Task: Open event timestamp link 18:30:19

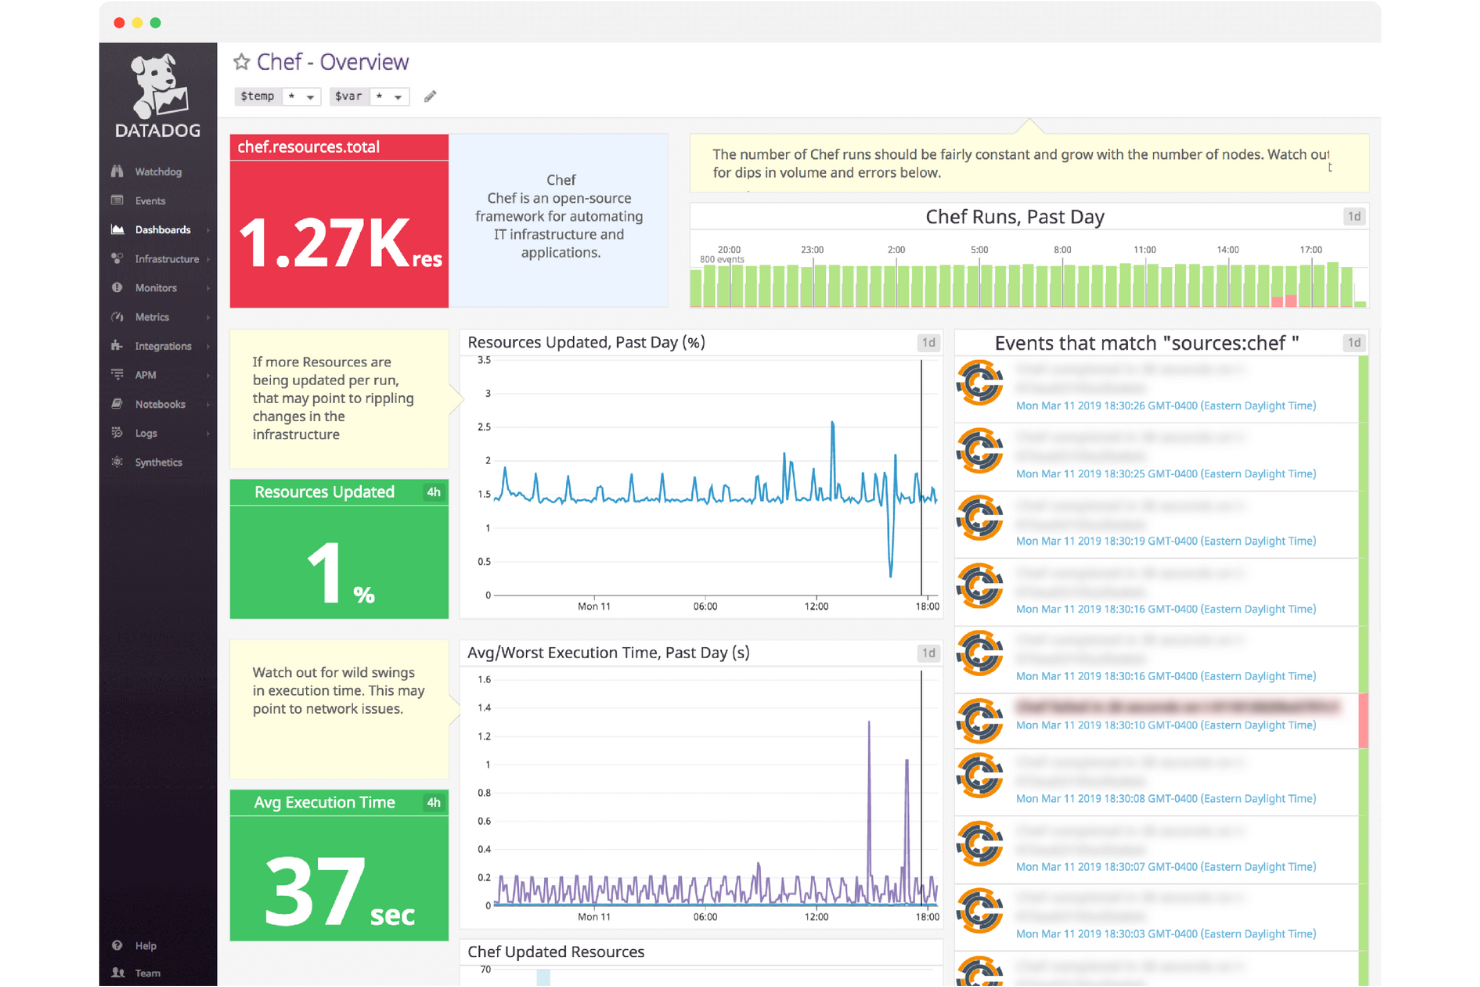Action: [1166, 541]
